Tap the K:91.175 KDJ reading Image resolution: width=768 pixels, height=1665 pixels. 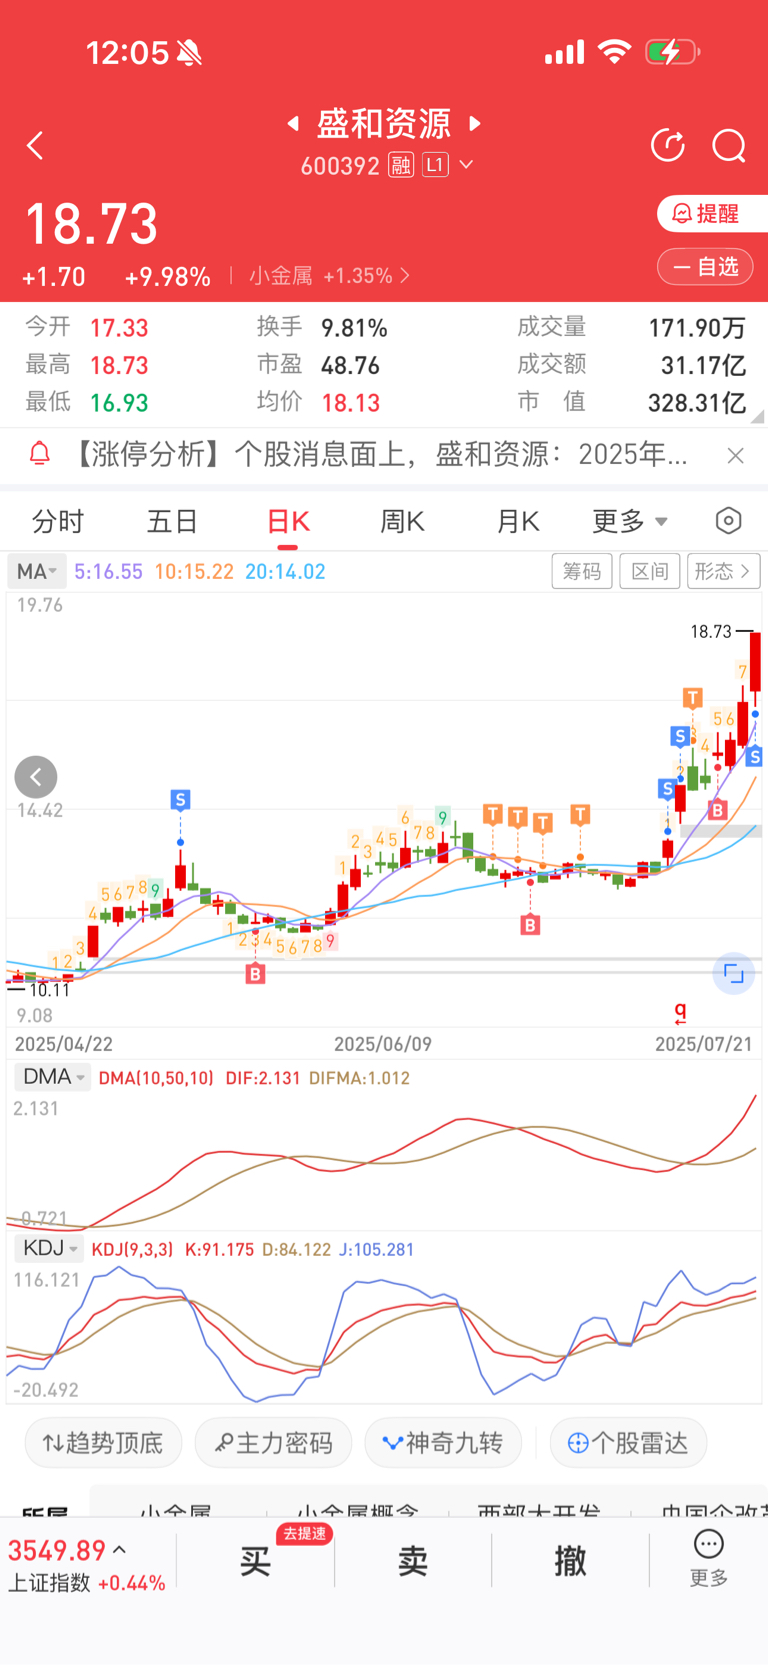point(219,1250)
